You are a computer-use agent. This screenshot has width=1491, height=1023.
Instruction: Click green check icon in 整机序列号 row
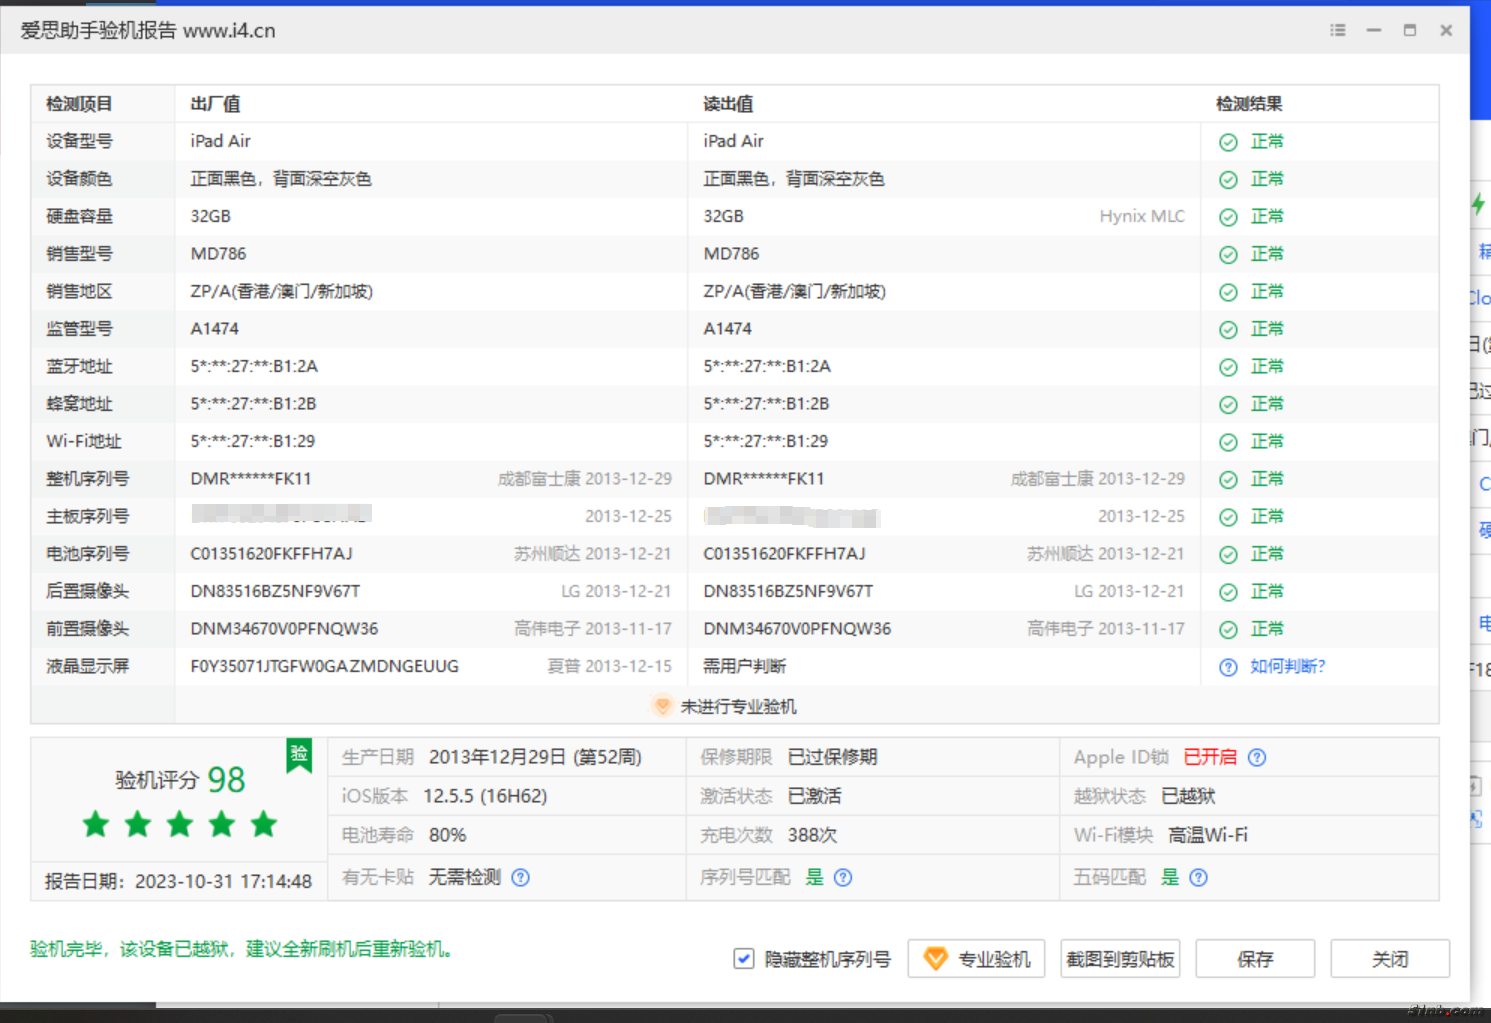[1228, 479]
